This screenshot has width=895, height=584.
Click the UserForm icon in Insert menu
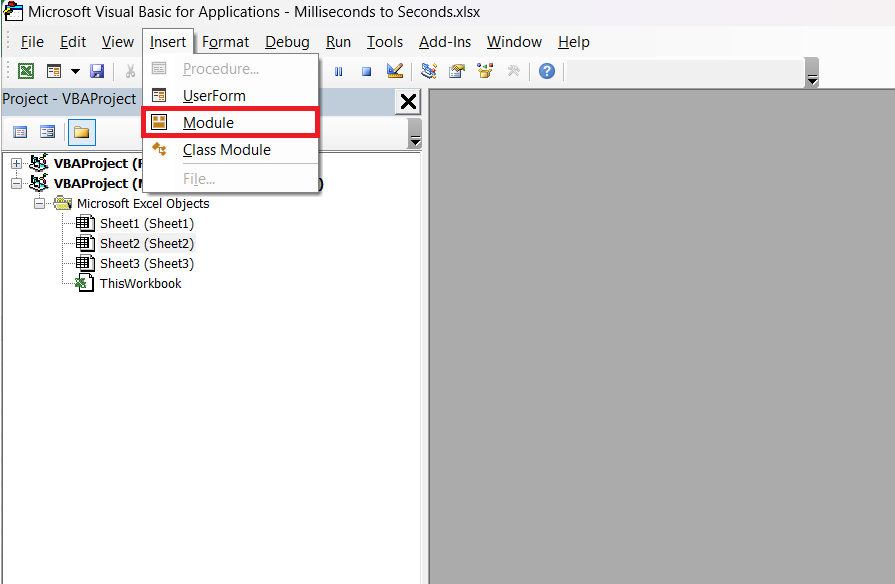click(159, 95)
